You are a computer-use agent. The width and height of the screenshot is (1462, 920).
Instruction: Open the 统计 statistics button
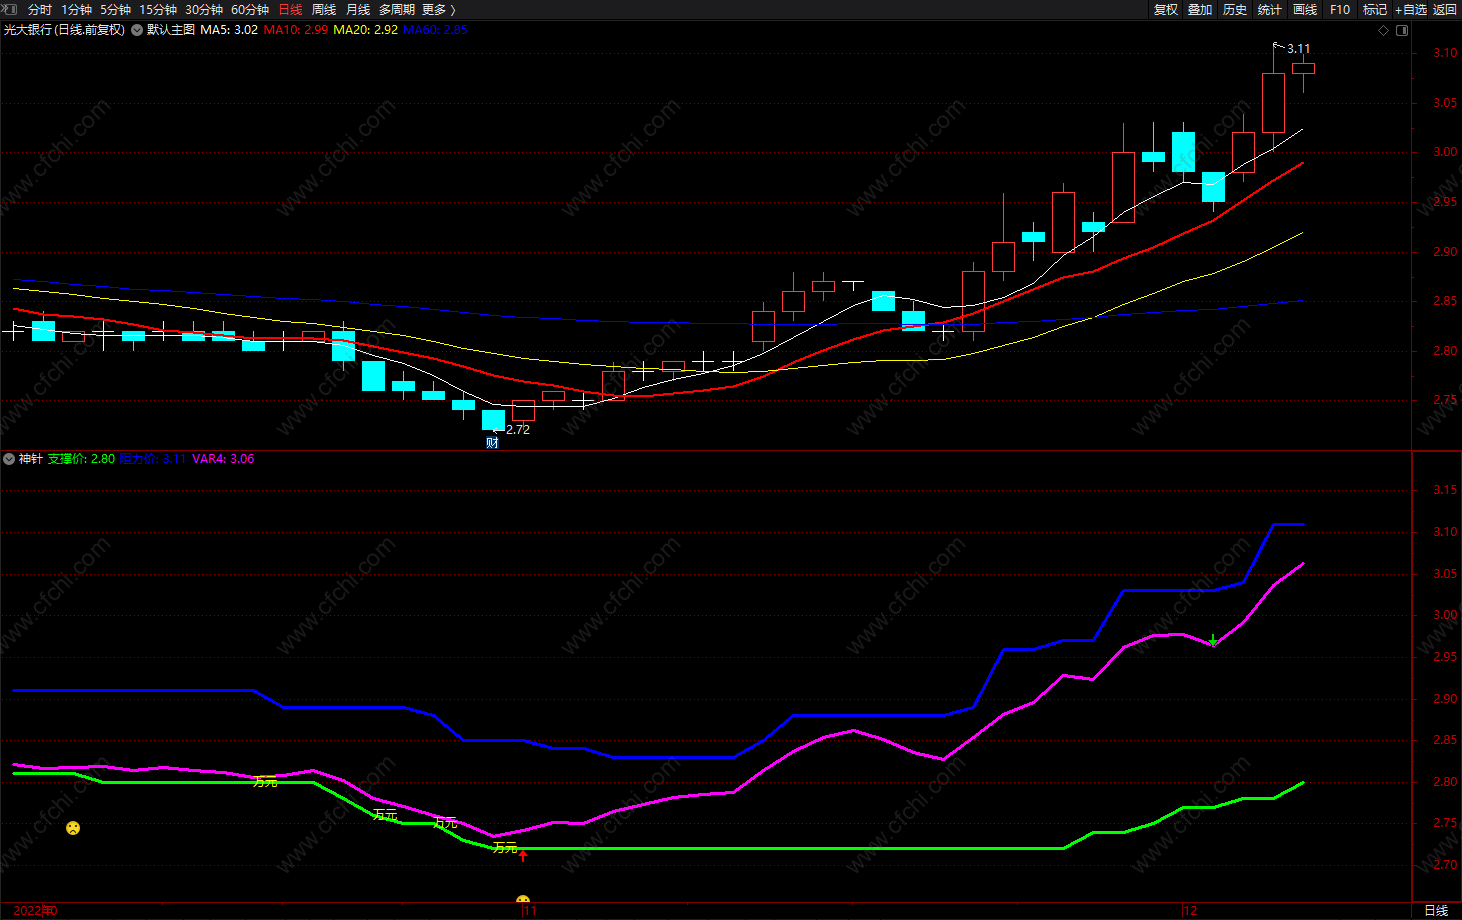coord(1270,9)
